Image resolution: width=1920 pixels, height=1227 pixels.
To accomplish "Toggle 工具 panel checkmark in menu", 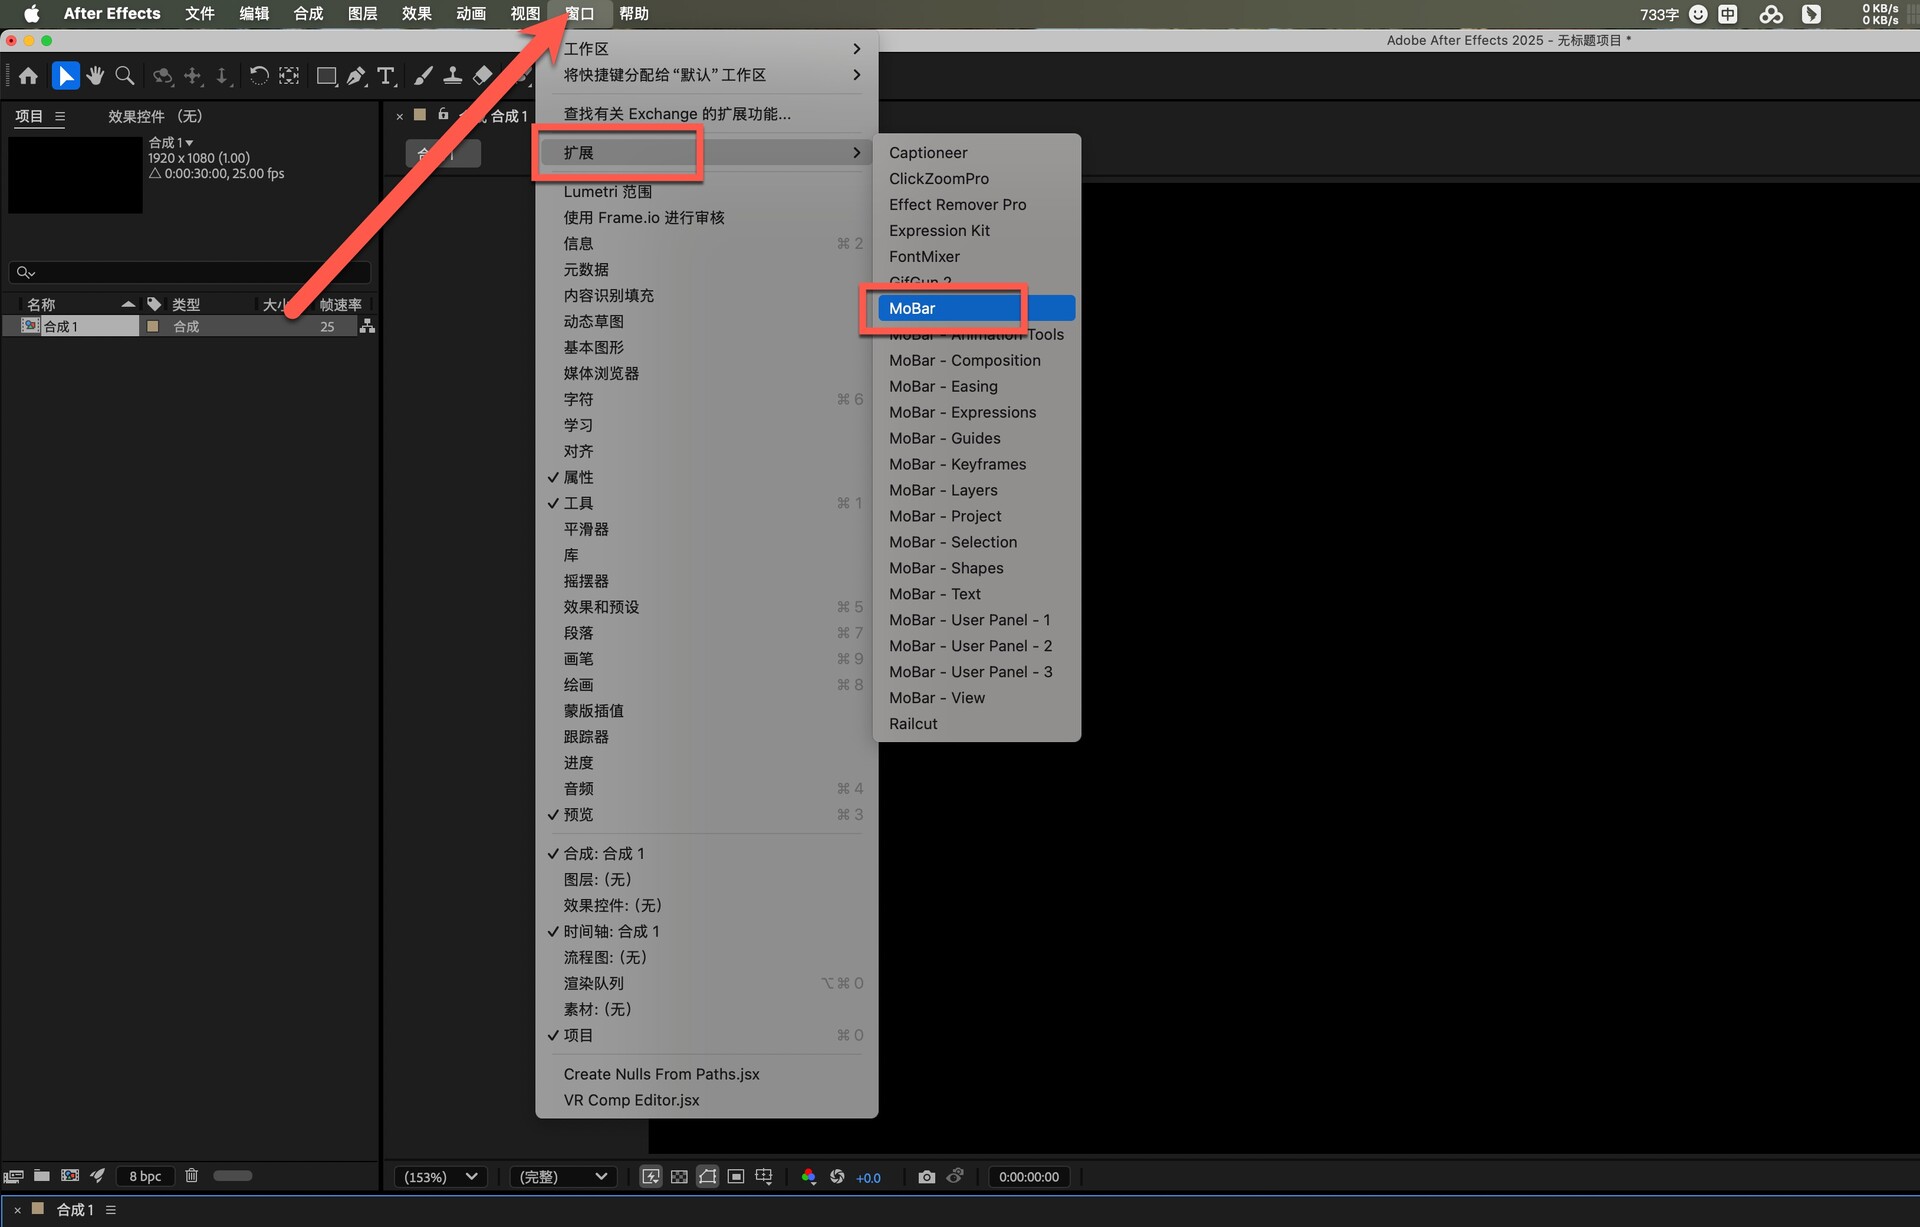I will tap(578, 504).
